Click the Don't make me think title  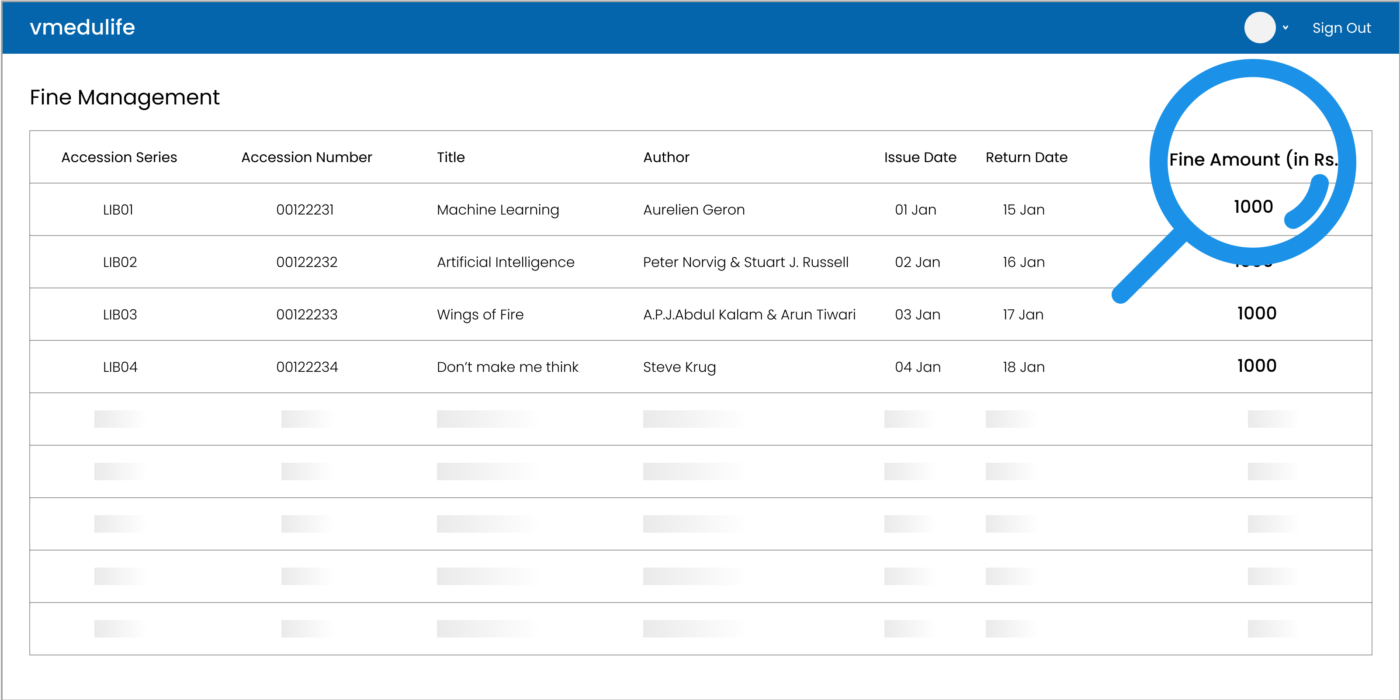[507, 367]
